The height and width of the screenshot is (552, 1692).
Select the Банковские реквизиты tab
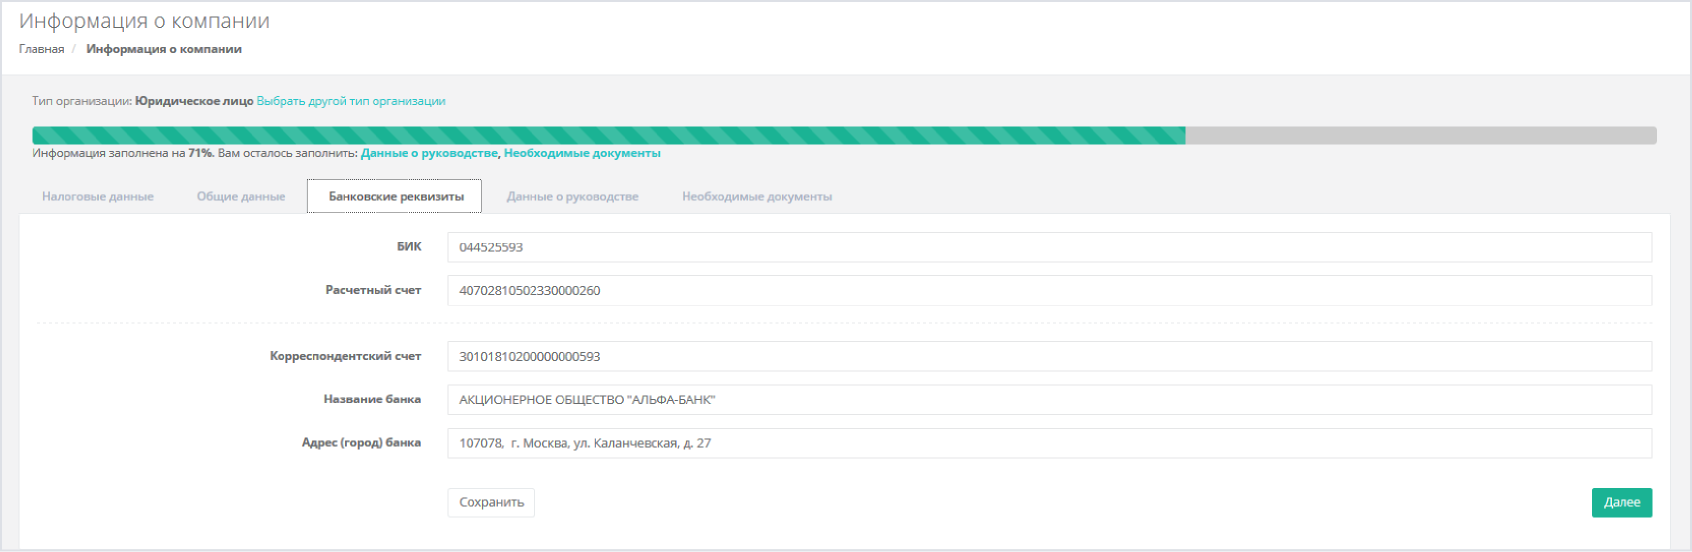click(x=396, y=197)
